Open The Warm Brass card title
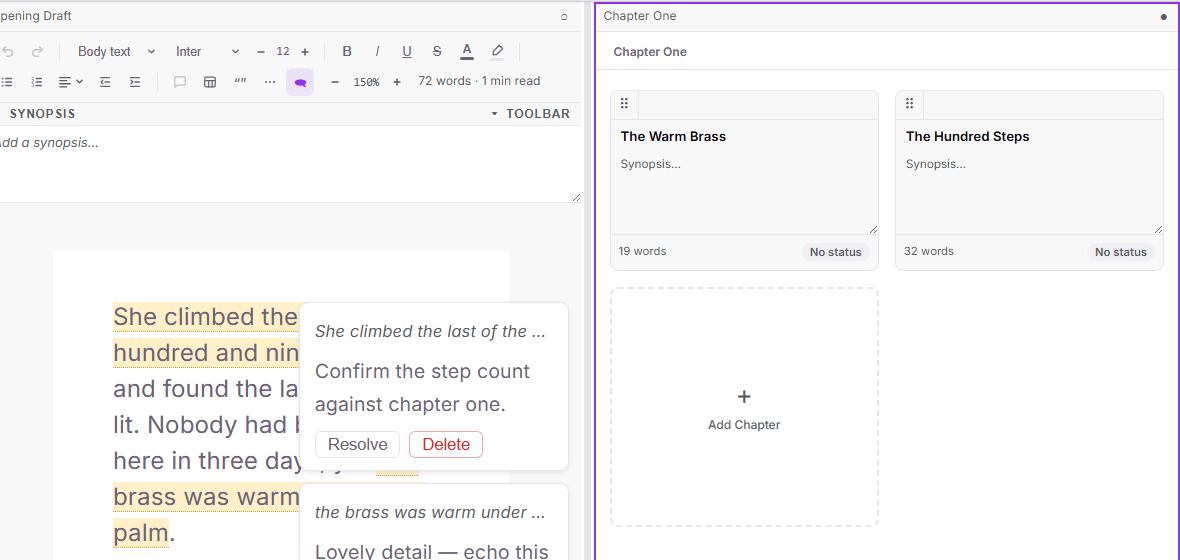 (673, 136)
